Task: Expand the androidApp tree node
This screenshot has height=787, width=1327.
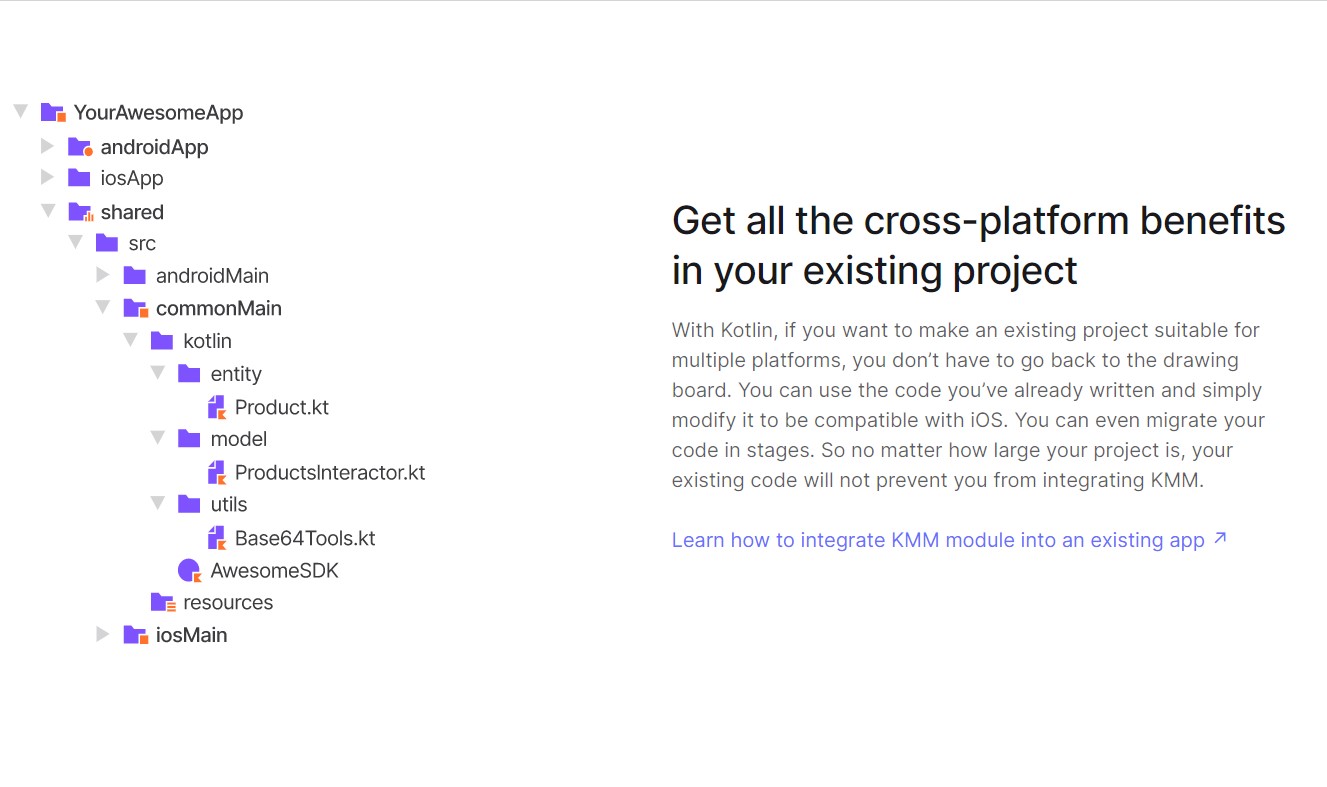Action: point(47,146)
